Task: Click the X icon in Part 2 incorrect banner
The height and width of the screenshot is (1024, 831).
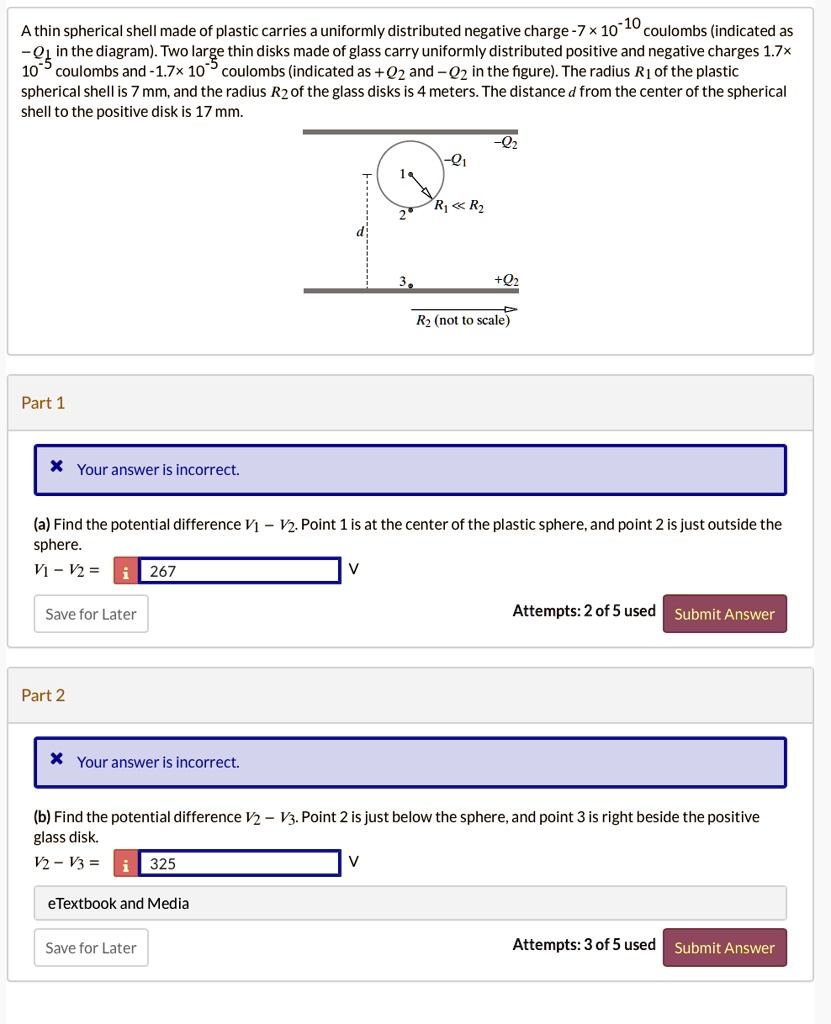Action: [57, 759]
